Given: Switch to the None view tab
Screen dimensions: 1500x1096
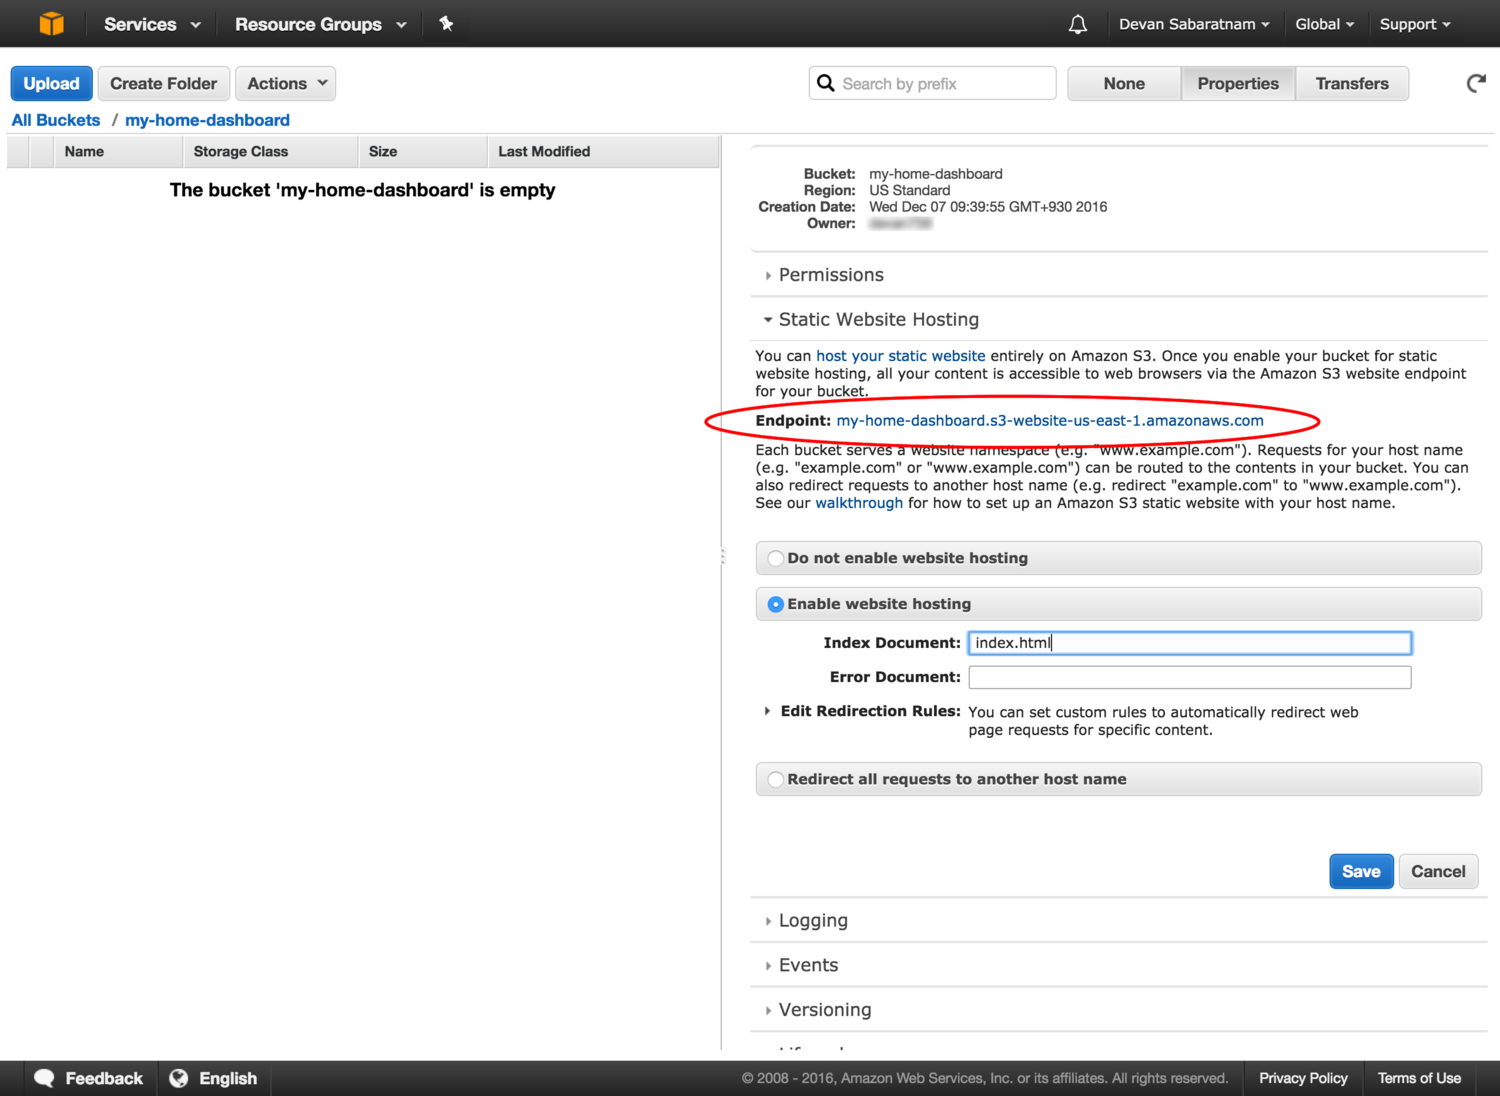Looking at the screenshot, I should tap(1124, 84).
